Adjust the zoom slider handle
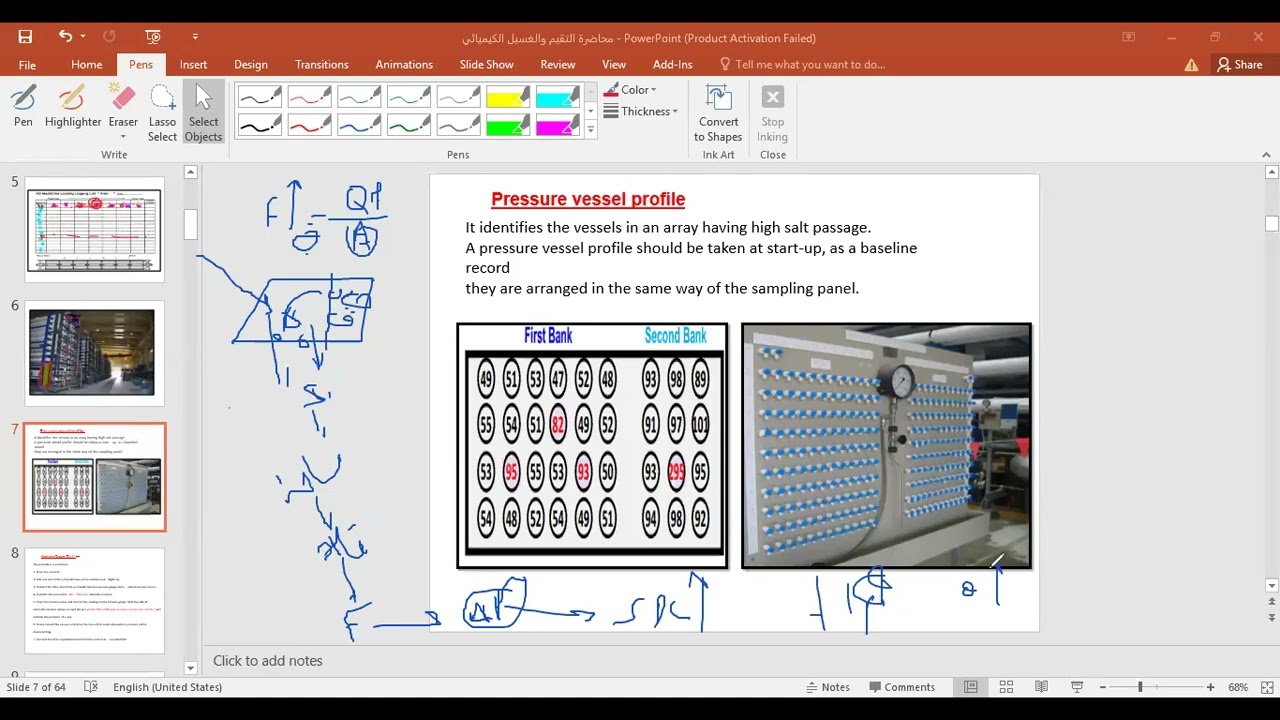The width and height of the screenshot is (1280, 720). point(1139,687)
